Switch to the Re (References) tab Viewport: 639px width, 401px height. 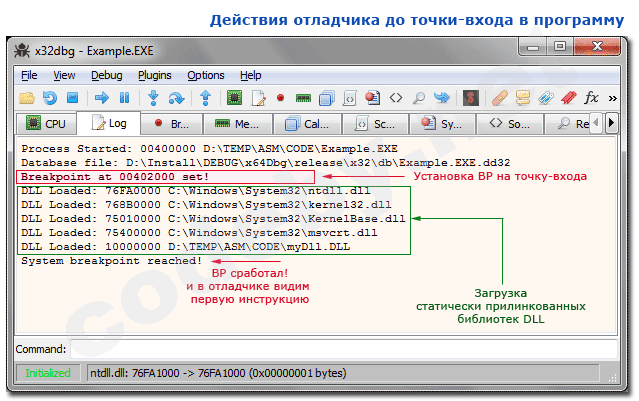point(567,123)
